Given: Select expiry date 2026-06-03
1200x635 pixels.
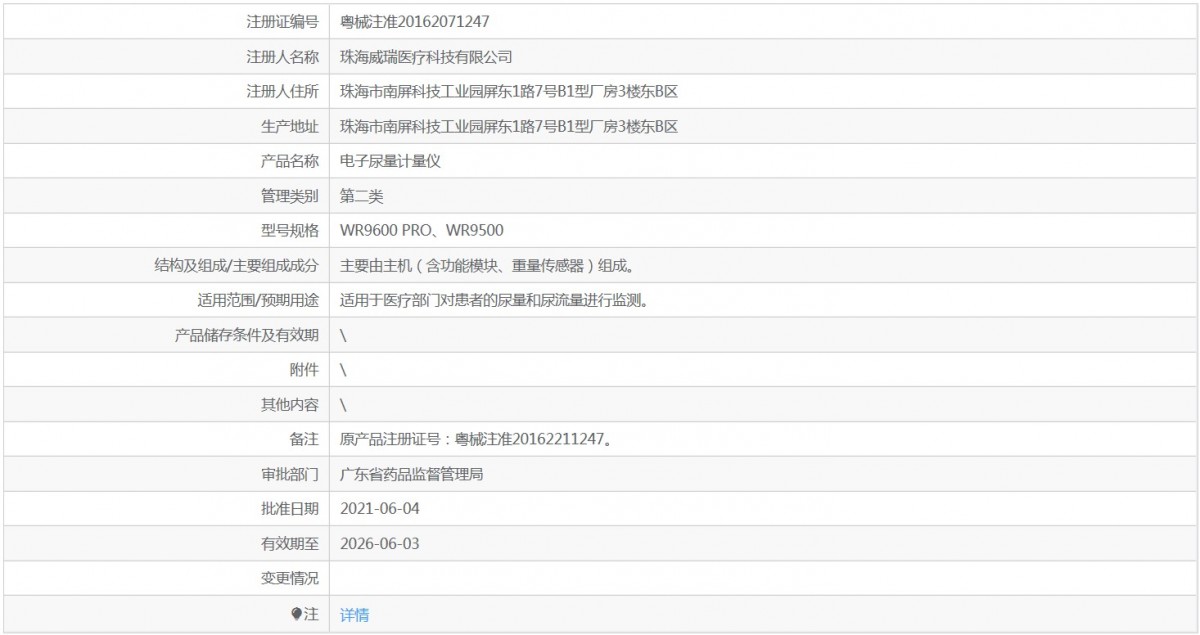Looking at the screenshot, I should pyautogui.click(x=380, y=544).
